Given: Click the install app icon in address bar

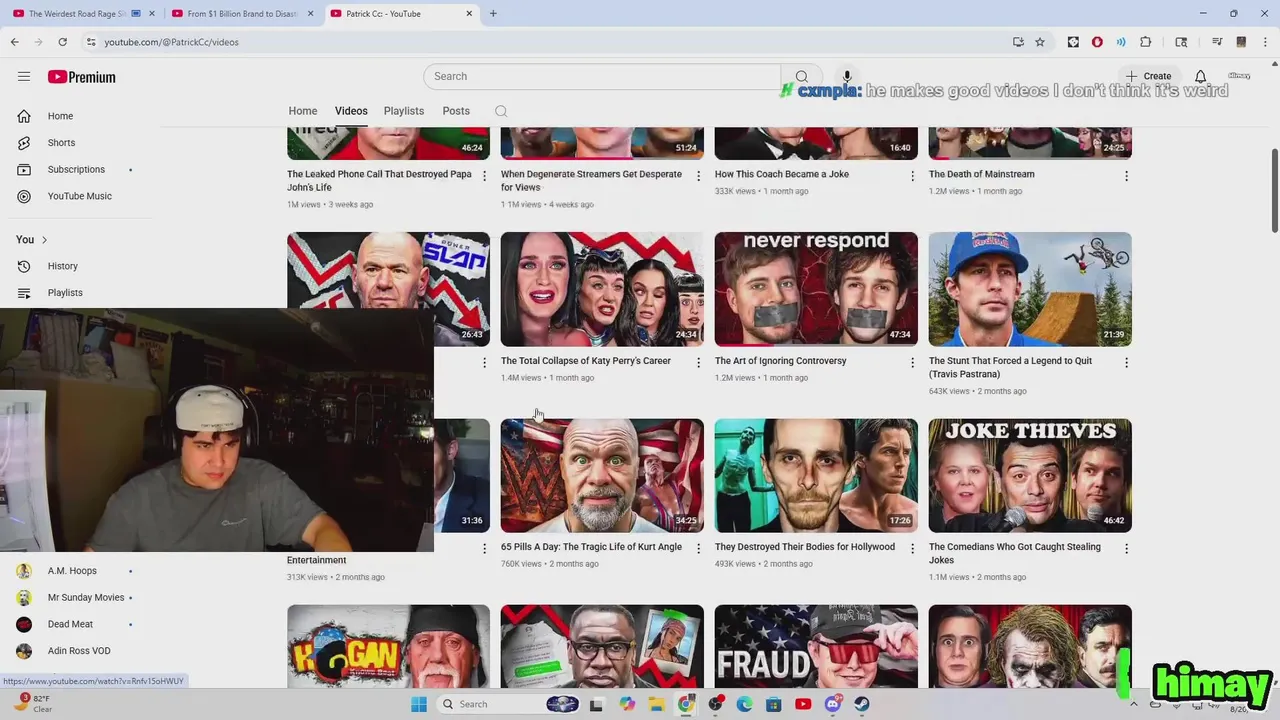Looking at the screenshot, I should click(x=1018, y=42).
